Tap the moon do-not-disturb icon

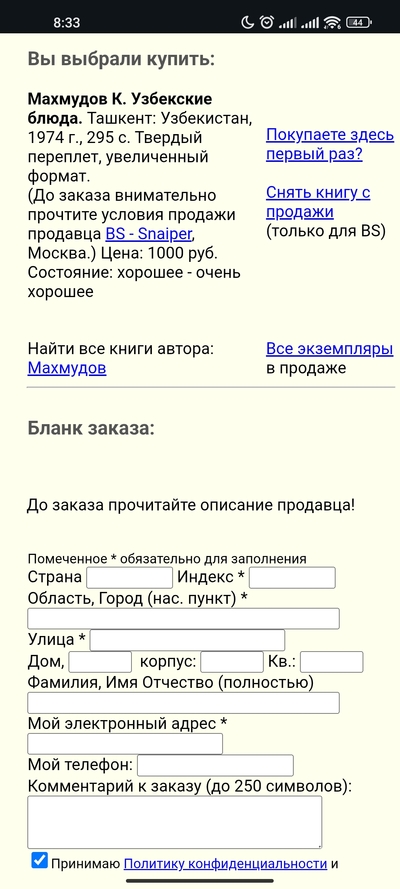pos(248,23)
